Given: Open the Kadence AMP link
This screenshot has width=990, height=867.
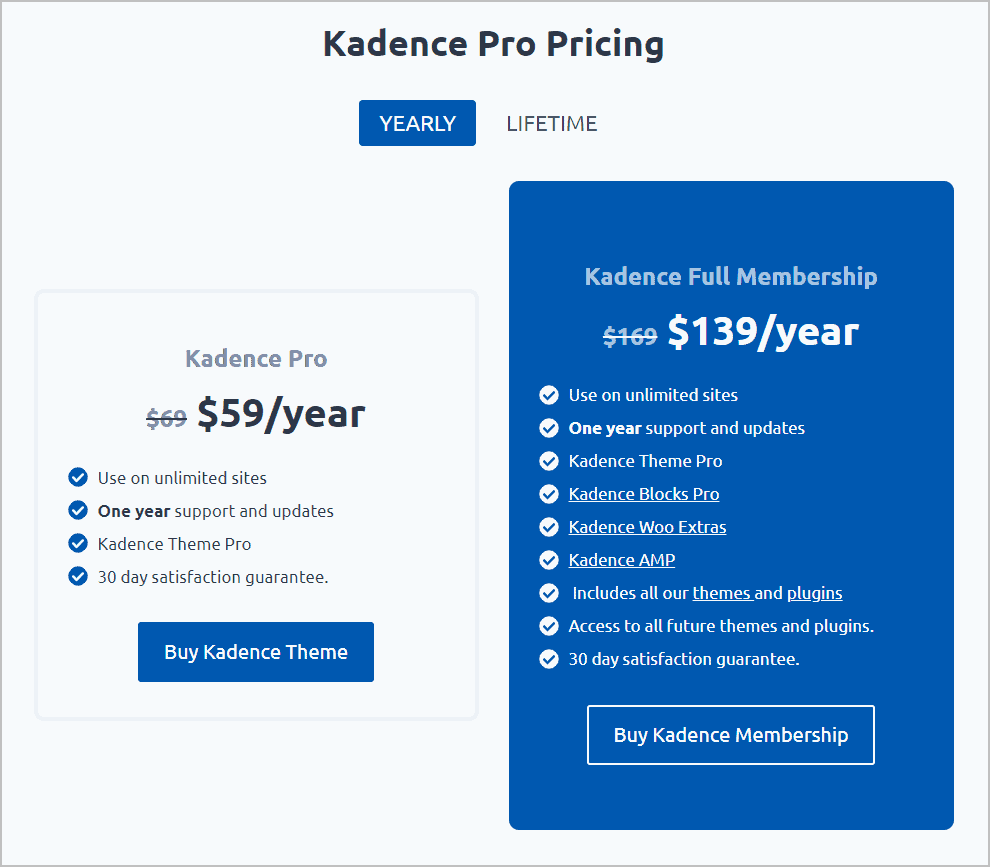Looking at the screenshot, I should pyautogui.click(x=621, y=560).
